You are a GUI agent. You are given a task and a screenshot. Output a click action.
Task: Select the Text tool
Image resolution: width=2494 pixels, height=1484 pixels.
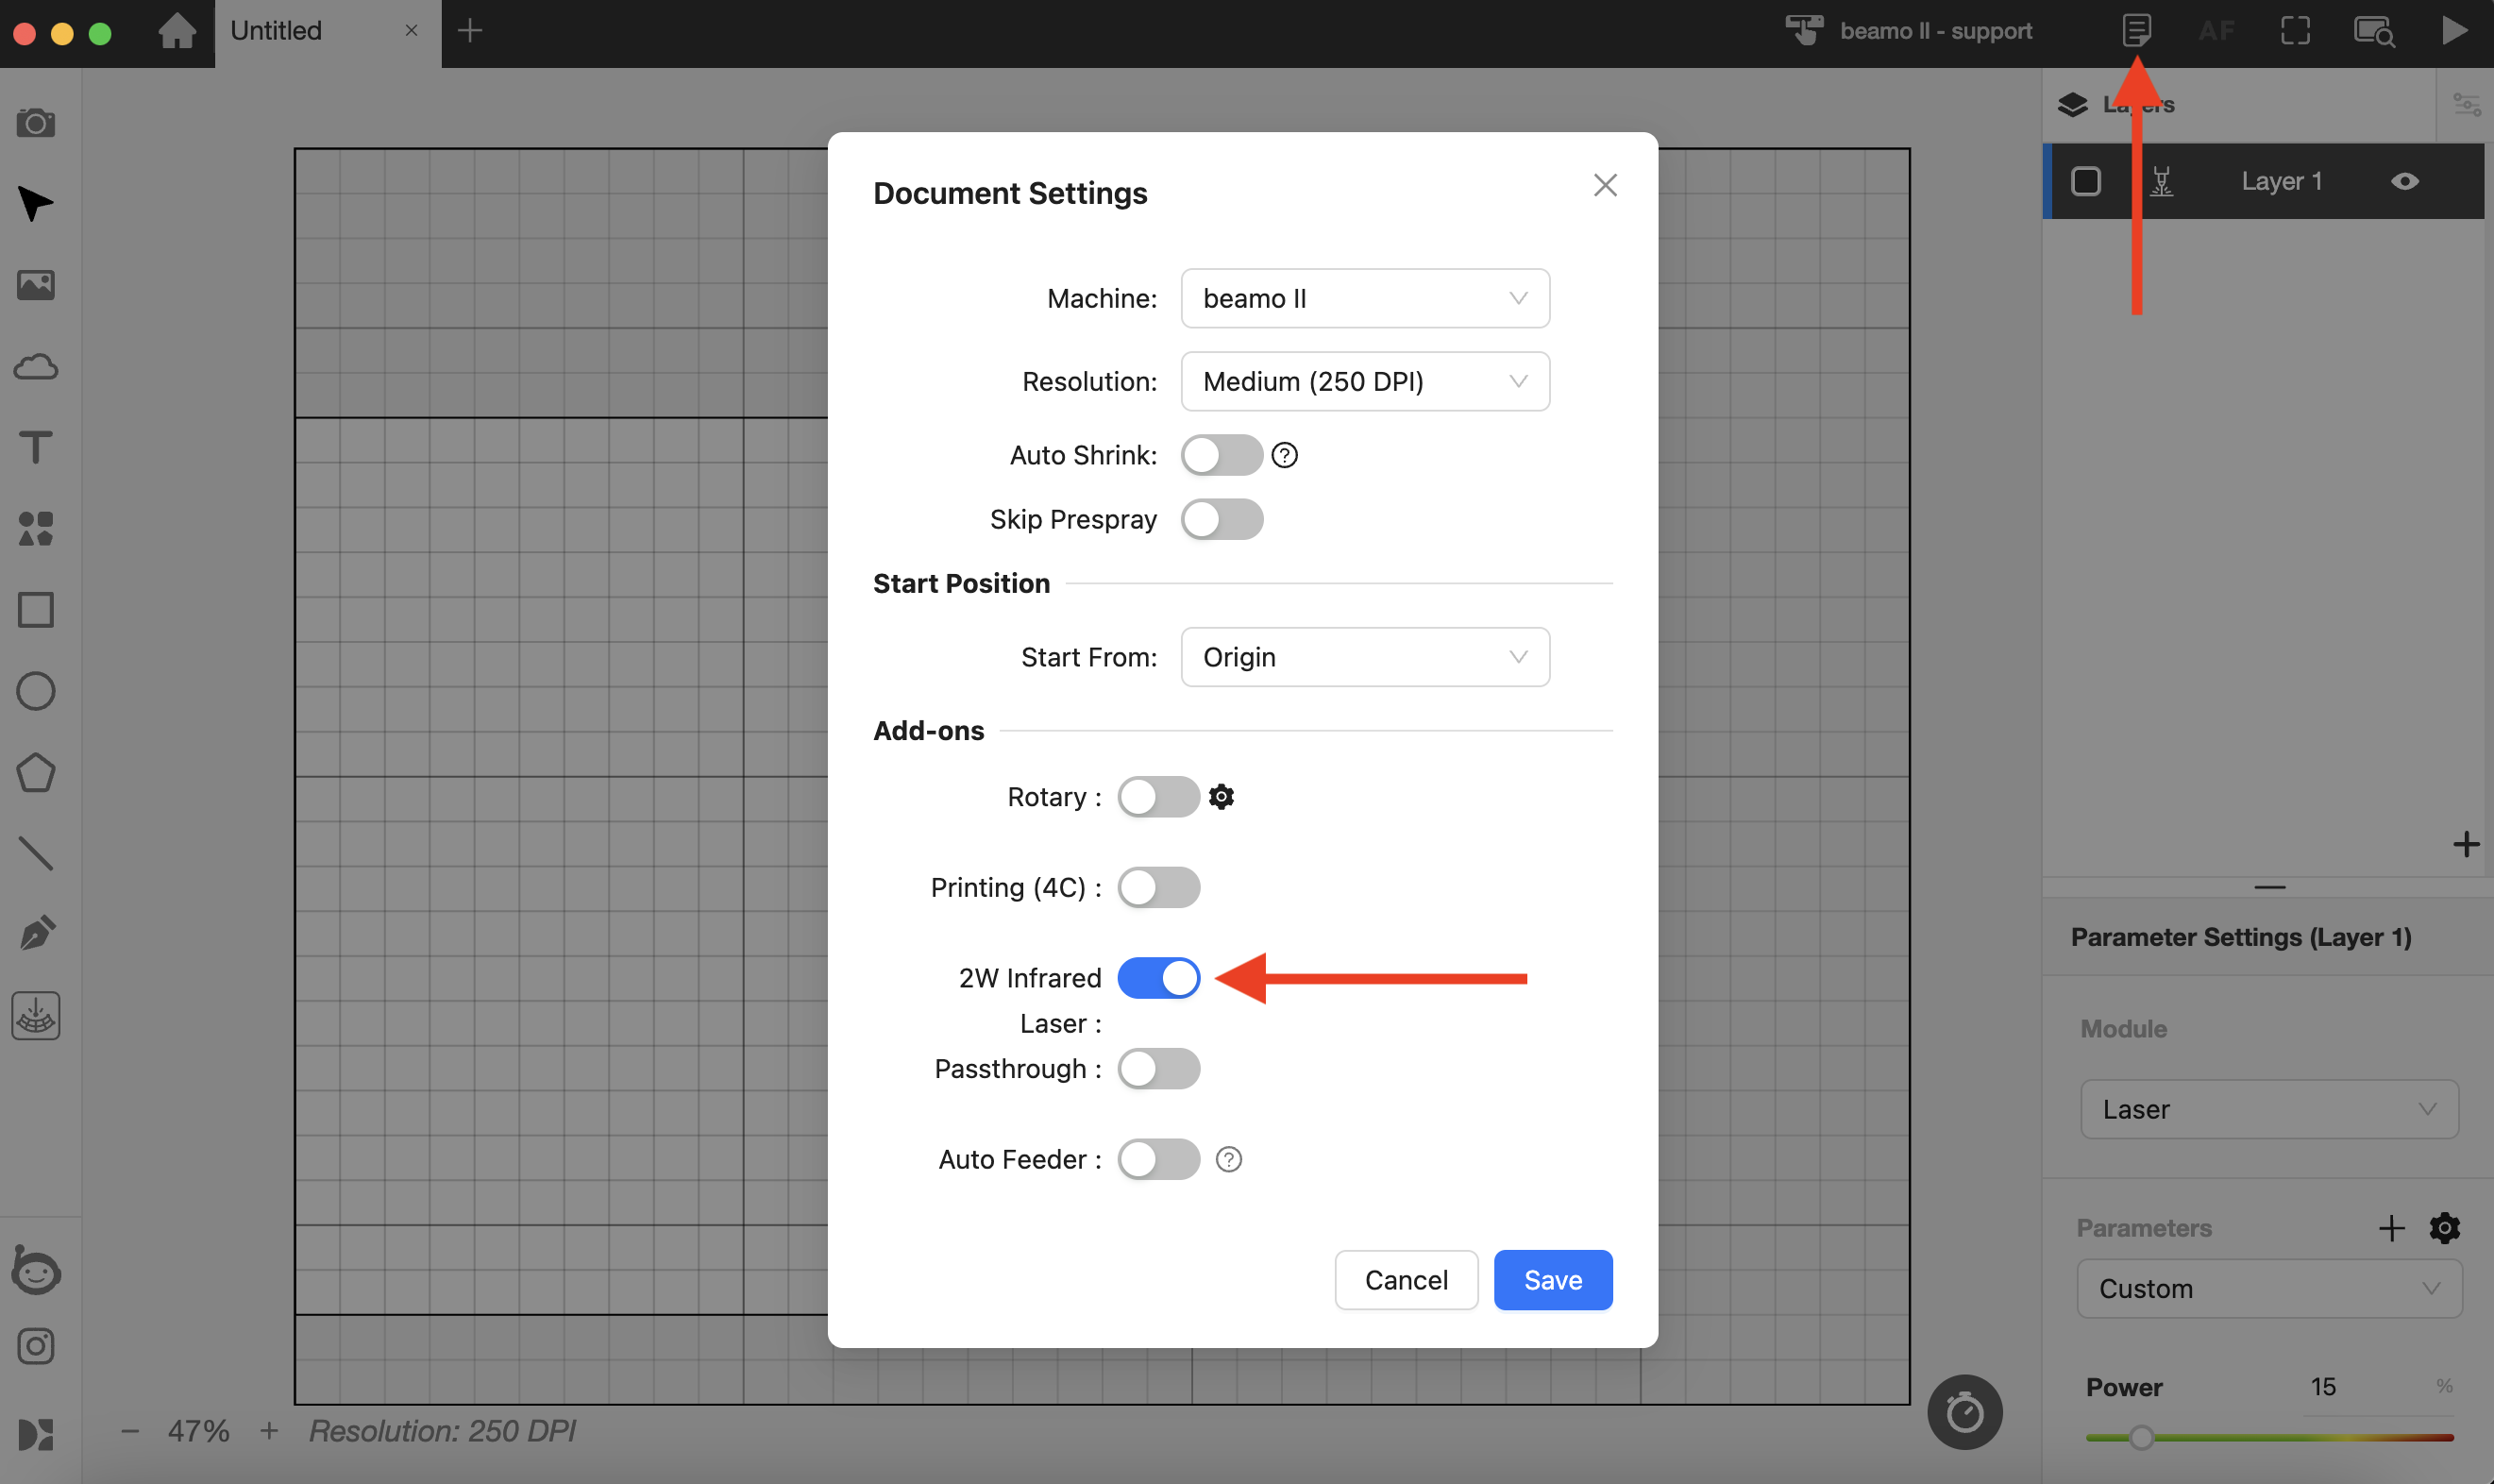[x=36, y=447]
